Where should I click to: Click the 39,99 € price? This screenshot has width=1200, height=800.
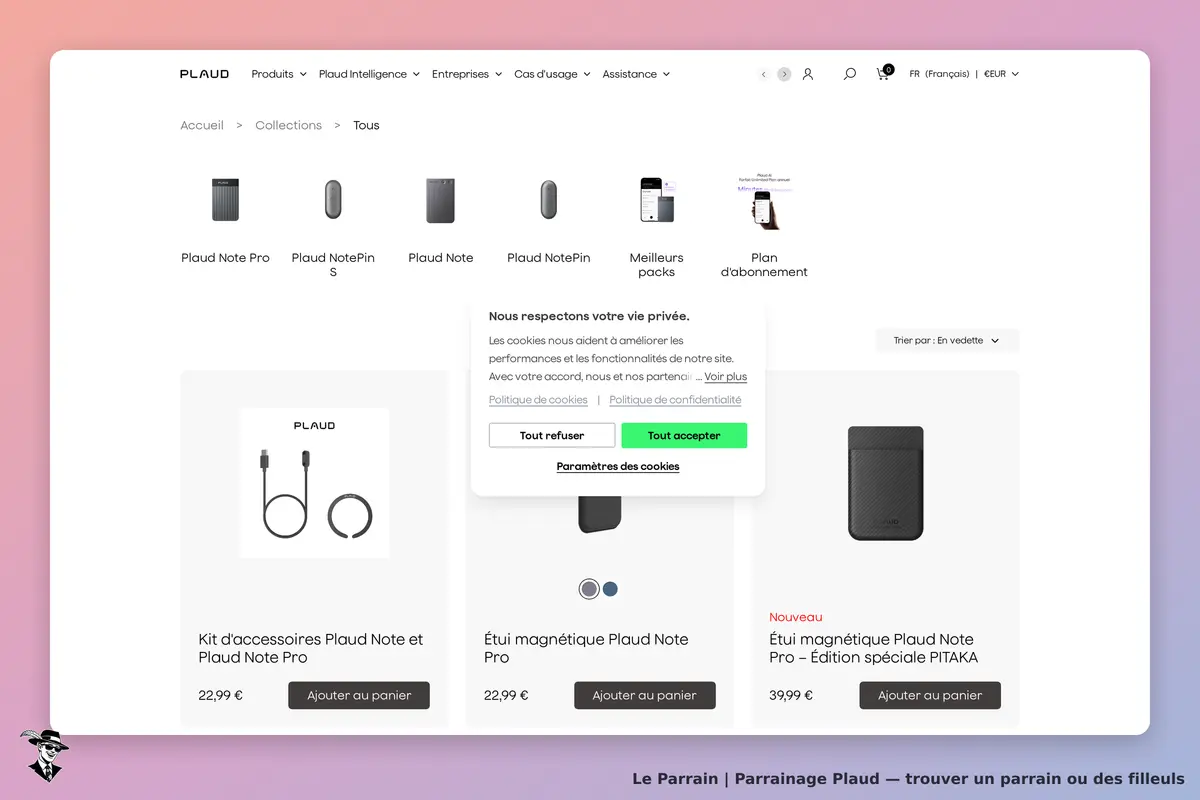point(791,696)
